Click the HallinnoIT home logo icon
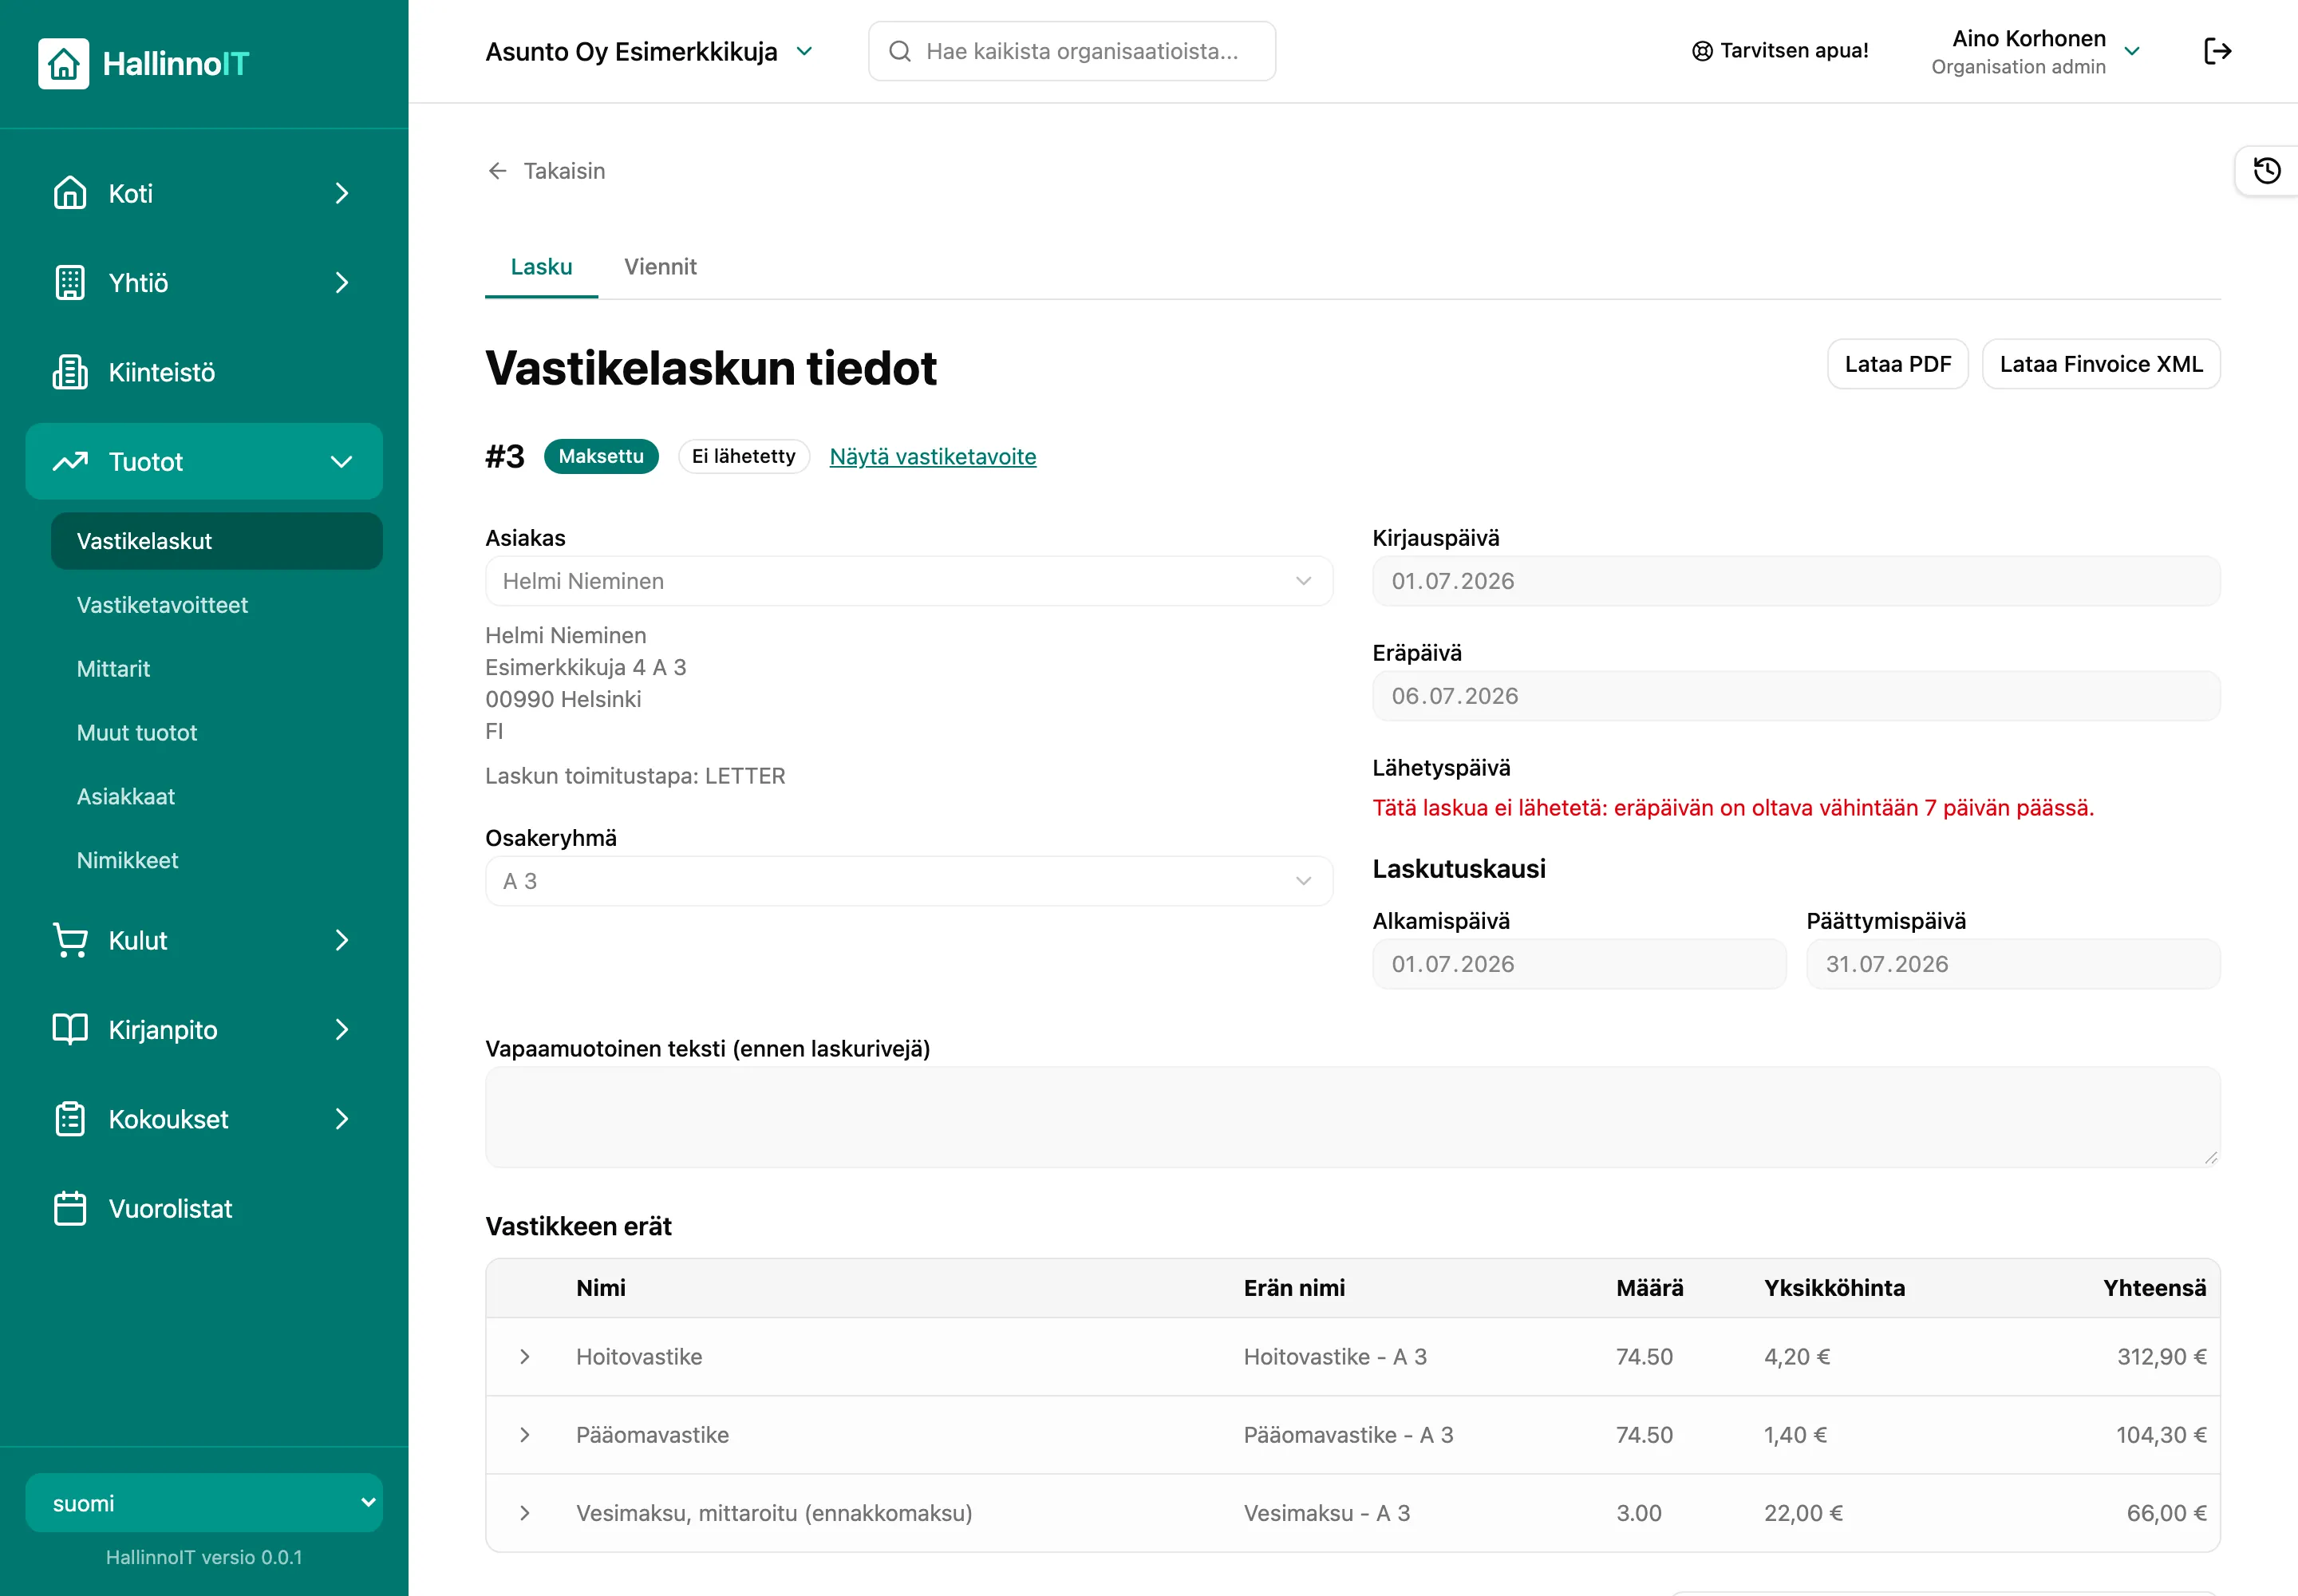This screenshot has width=2298, height=1596. coord(63,63)
